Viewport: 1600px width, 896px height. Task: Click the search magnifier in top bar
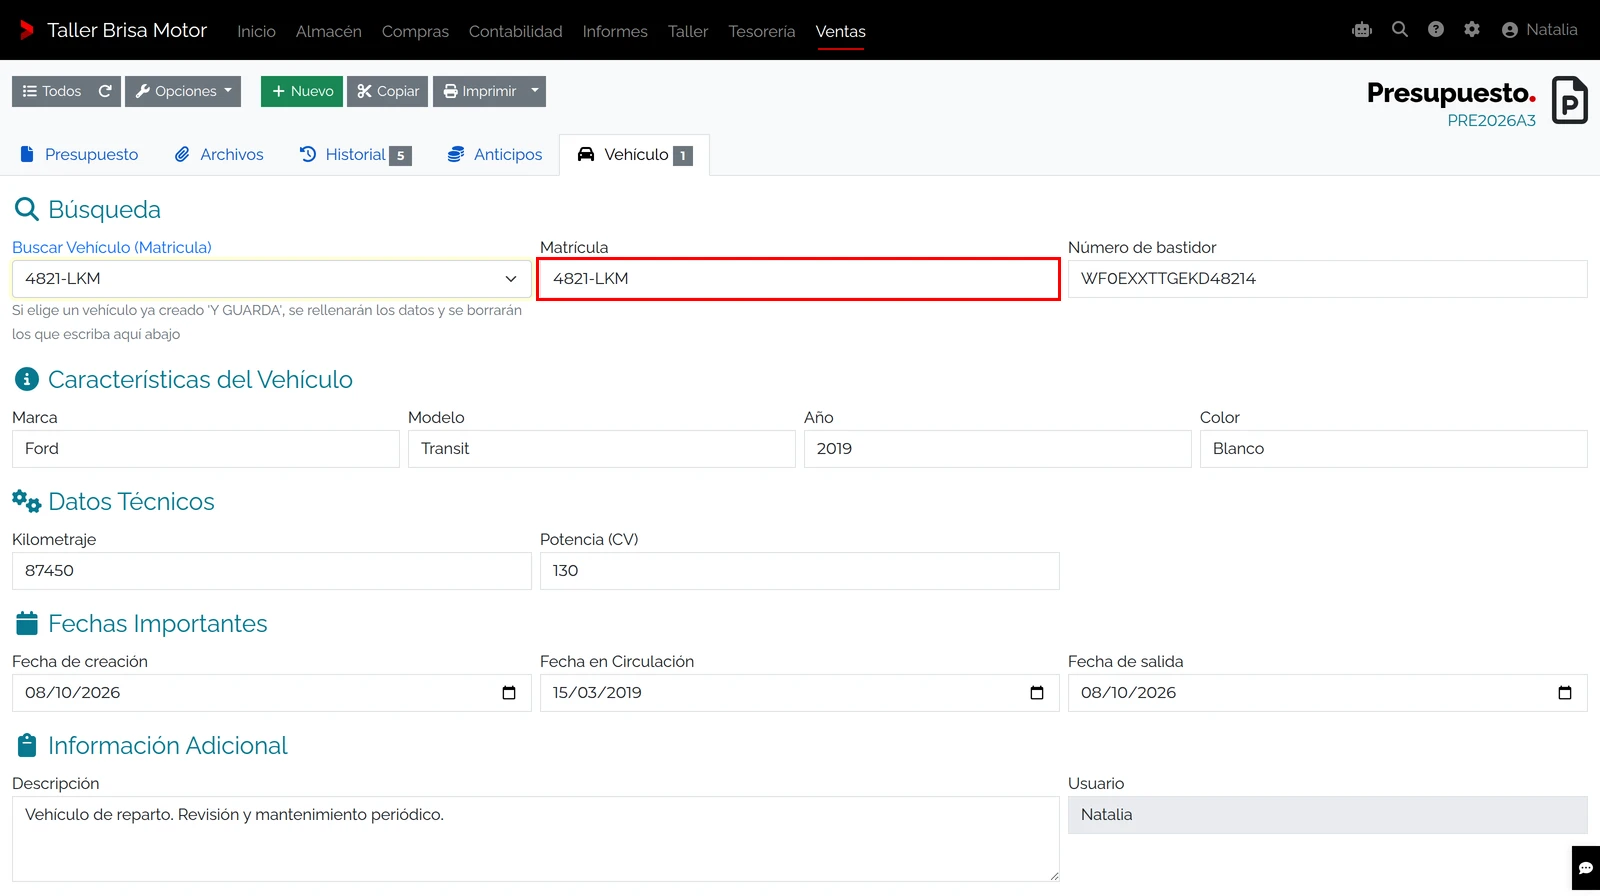(1400, 30)
